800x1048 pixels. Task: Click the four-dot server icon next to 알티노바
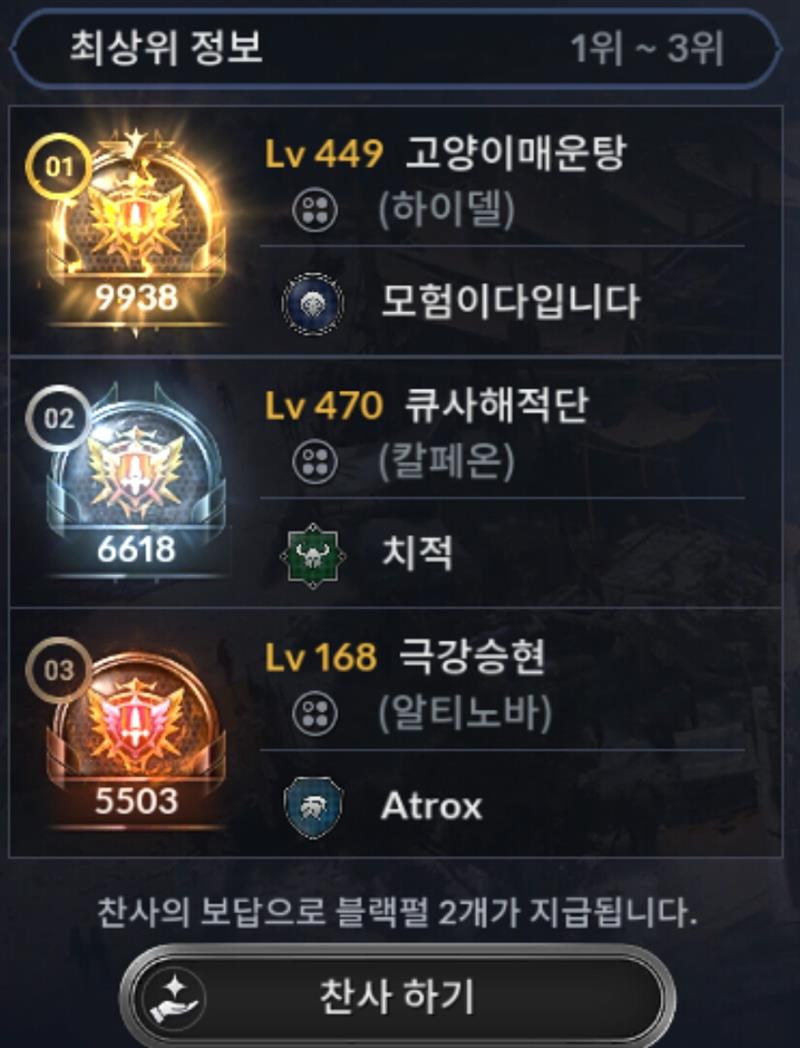point(315,714)
